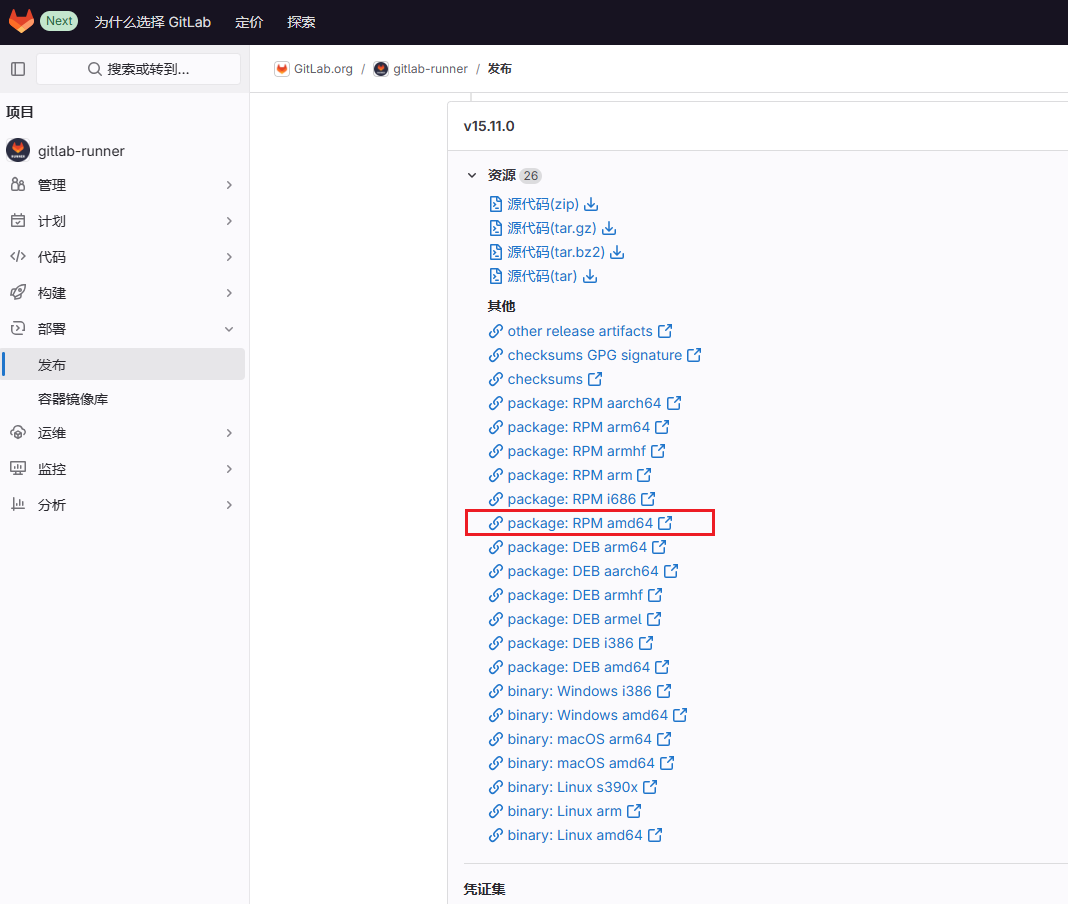Screen dimensions: 1068x904
Task: Click the gitlab-runner avatar in breadcrumb
Action: point(381,69)
